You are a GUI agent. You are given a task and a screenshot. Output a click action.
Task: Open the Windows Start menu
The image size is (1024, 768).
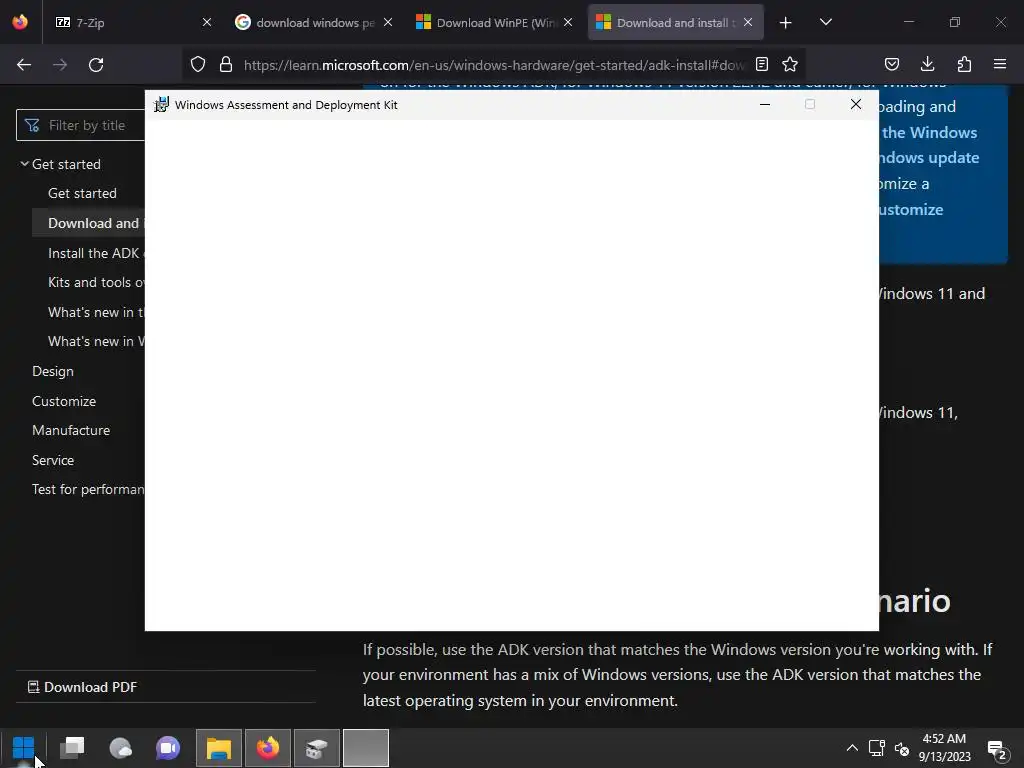coord(24,748)
